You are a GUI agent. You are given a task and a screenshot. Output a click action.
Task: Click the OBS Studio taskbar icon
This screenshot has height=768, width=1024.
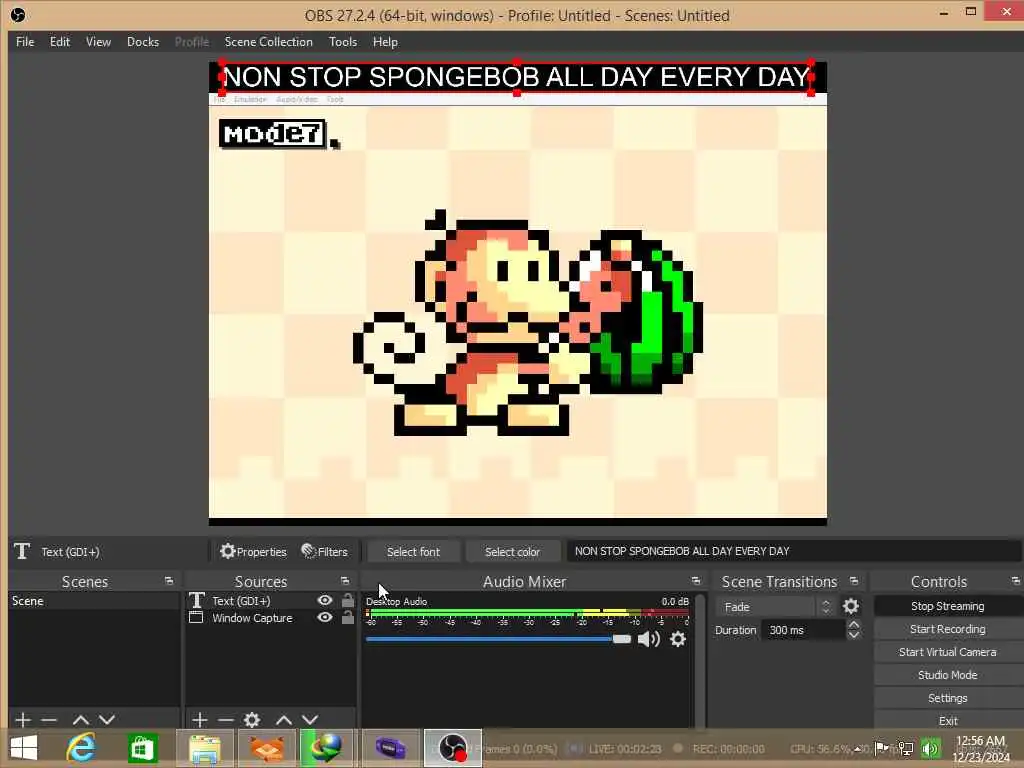[x=453, y=748]
